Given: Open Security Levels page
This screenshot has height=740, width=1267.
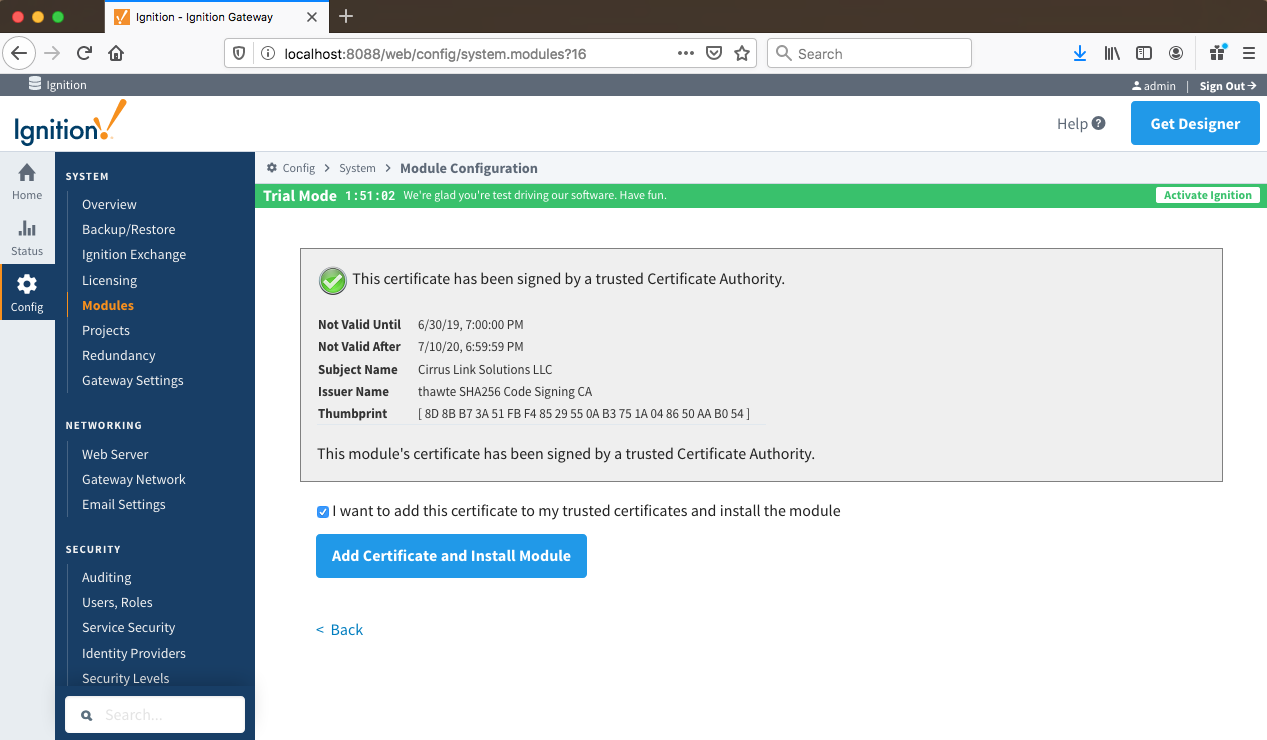Looking at the screenshot, I should (126, 678).
